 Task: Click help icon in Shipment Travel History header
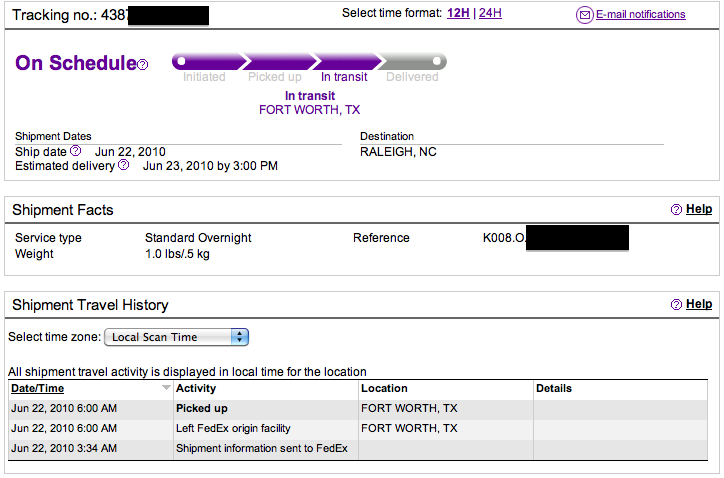pyautogui.click(x=676, y=304)
